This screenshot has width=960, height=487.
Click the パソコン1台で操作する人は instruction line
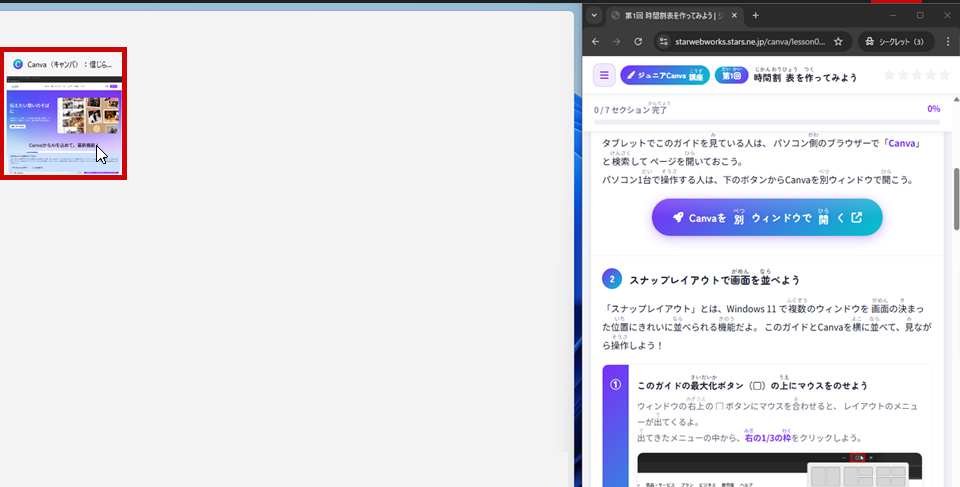click(x=757, y=180)
